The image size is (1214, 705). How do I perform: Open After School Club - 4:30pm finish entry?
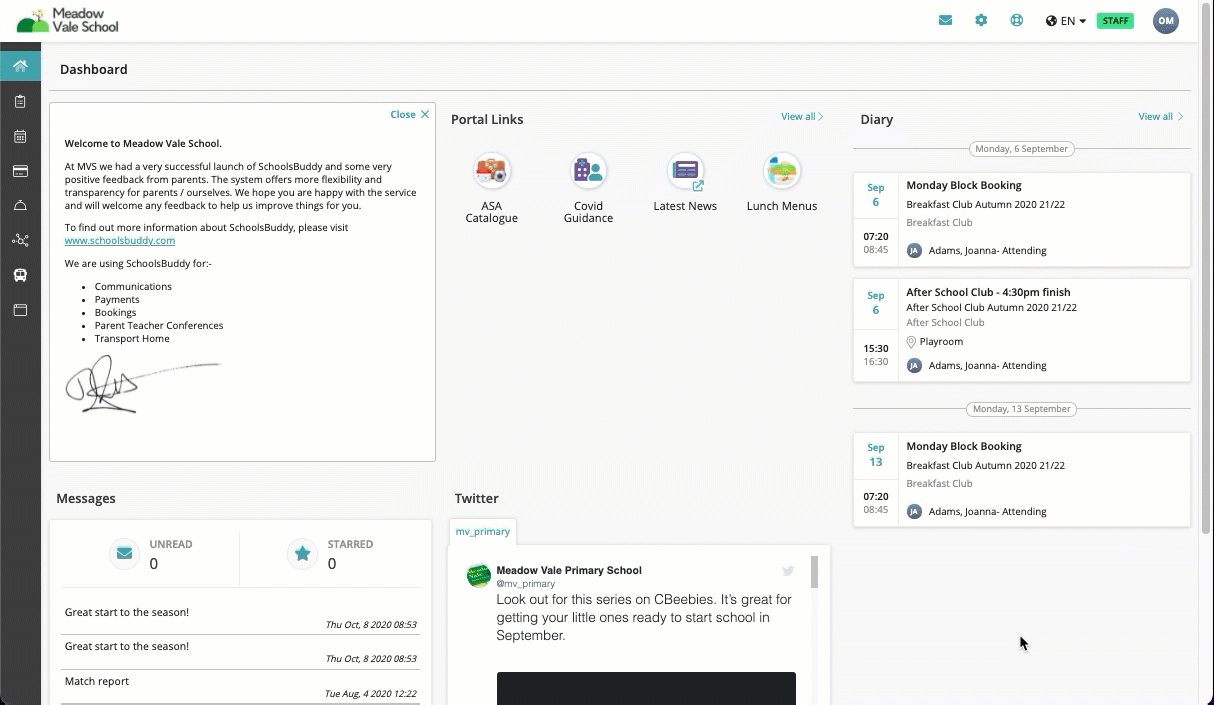click(x=1022, y=330)
